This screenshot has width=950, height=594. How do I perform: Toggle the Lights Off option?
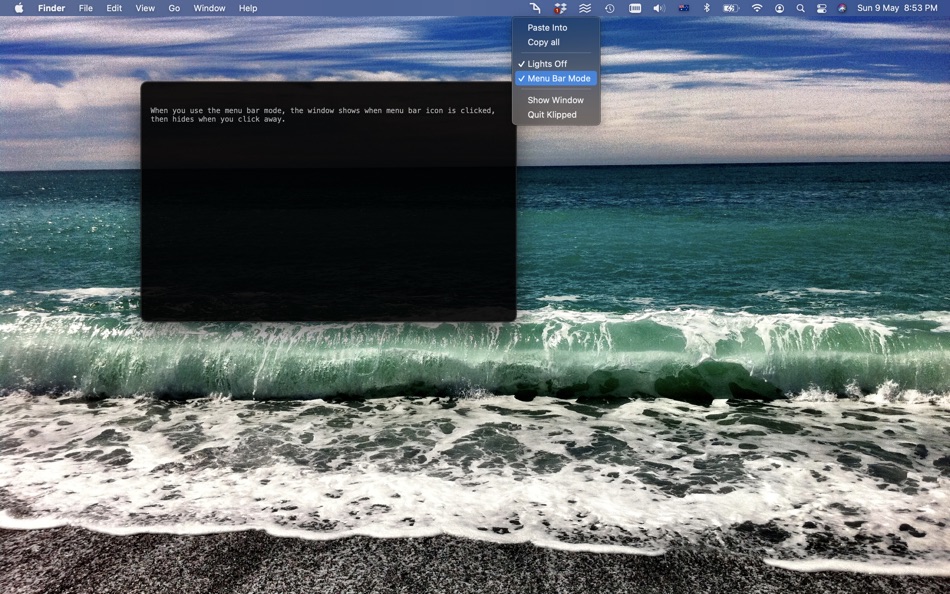(x=556, y=64)
